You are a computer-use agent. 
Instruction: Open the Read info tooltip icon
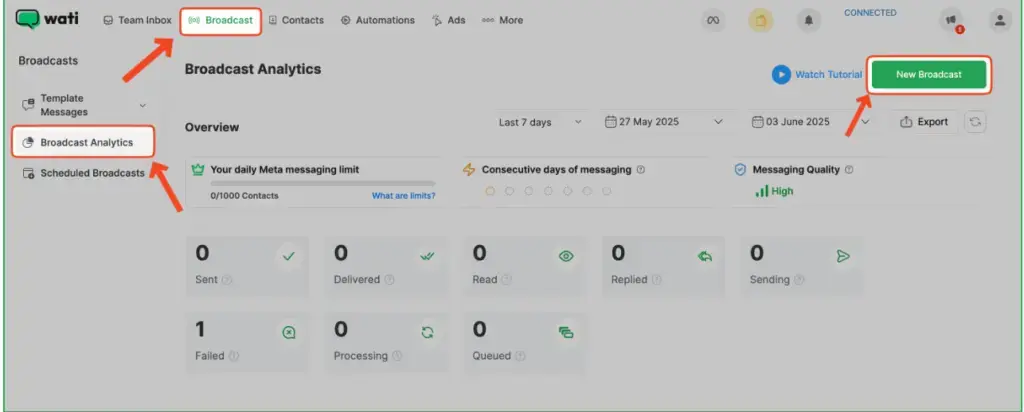[x=506, y=279]
